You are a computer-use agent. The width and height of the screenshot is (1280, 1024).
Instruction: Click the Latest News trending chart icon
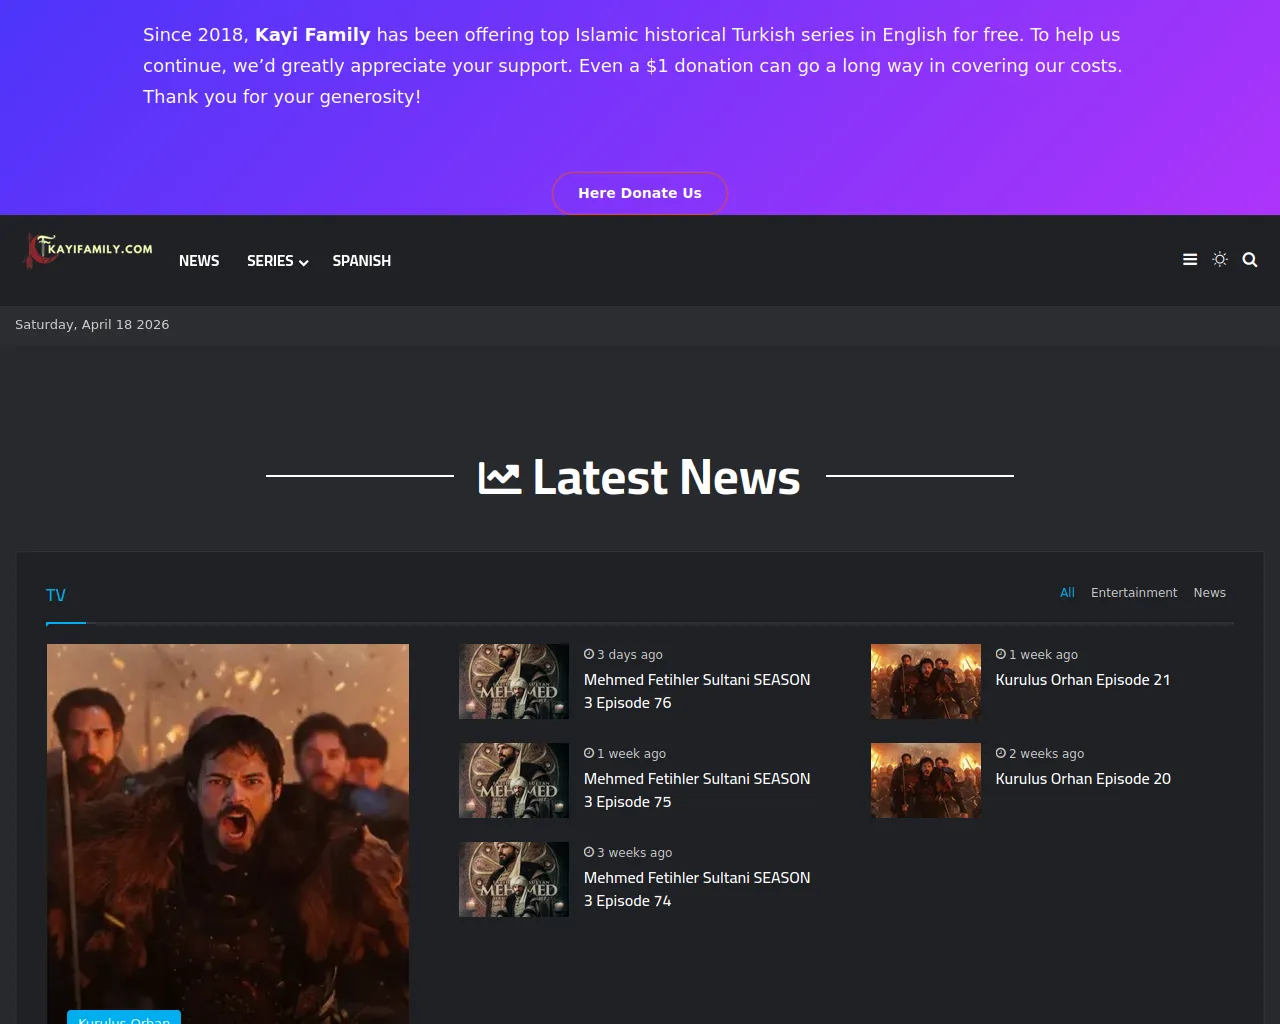500,478
